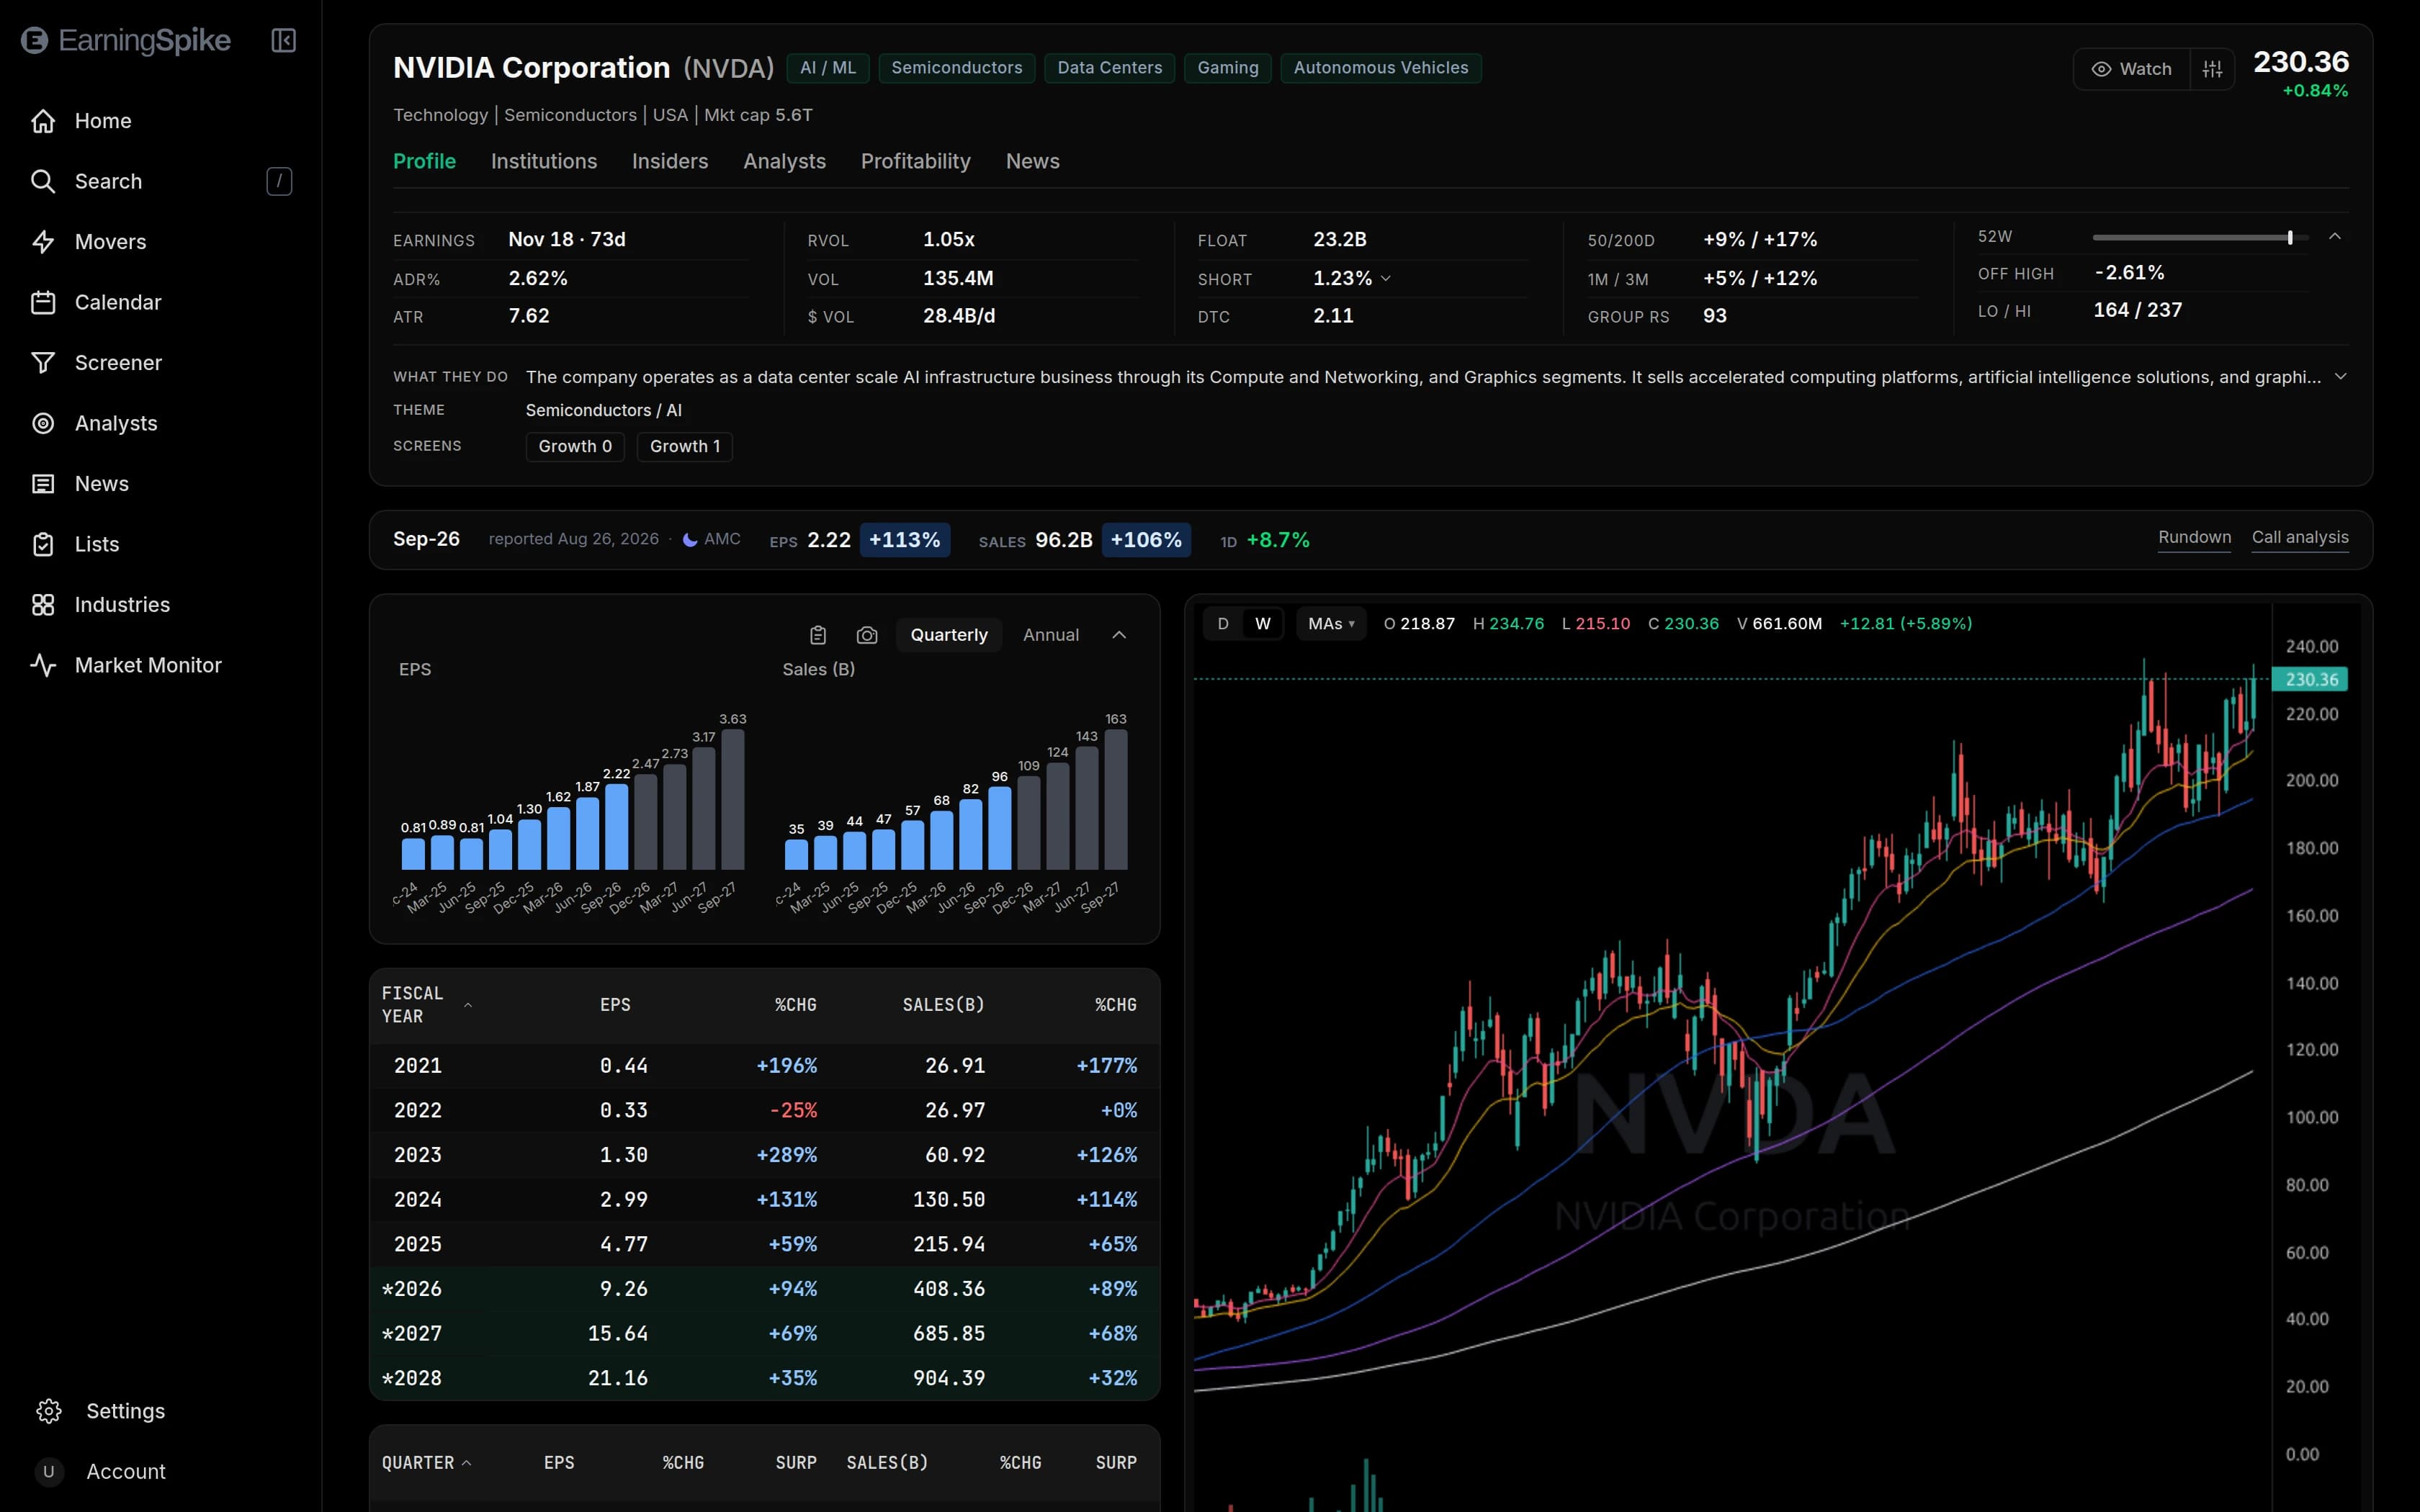Click the Account avatar icon

49,1472
